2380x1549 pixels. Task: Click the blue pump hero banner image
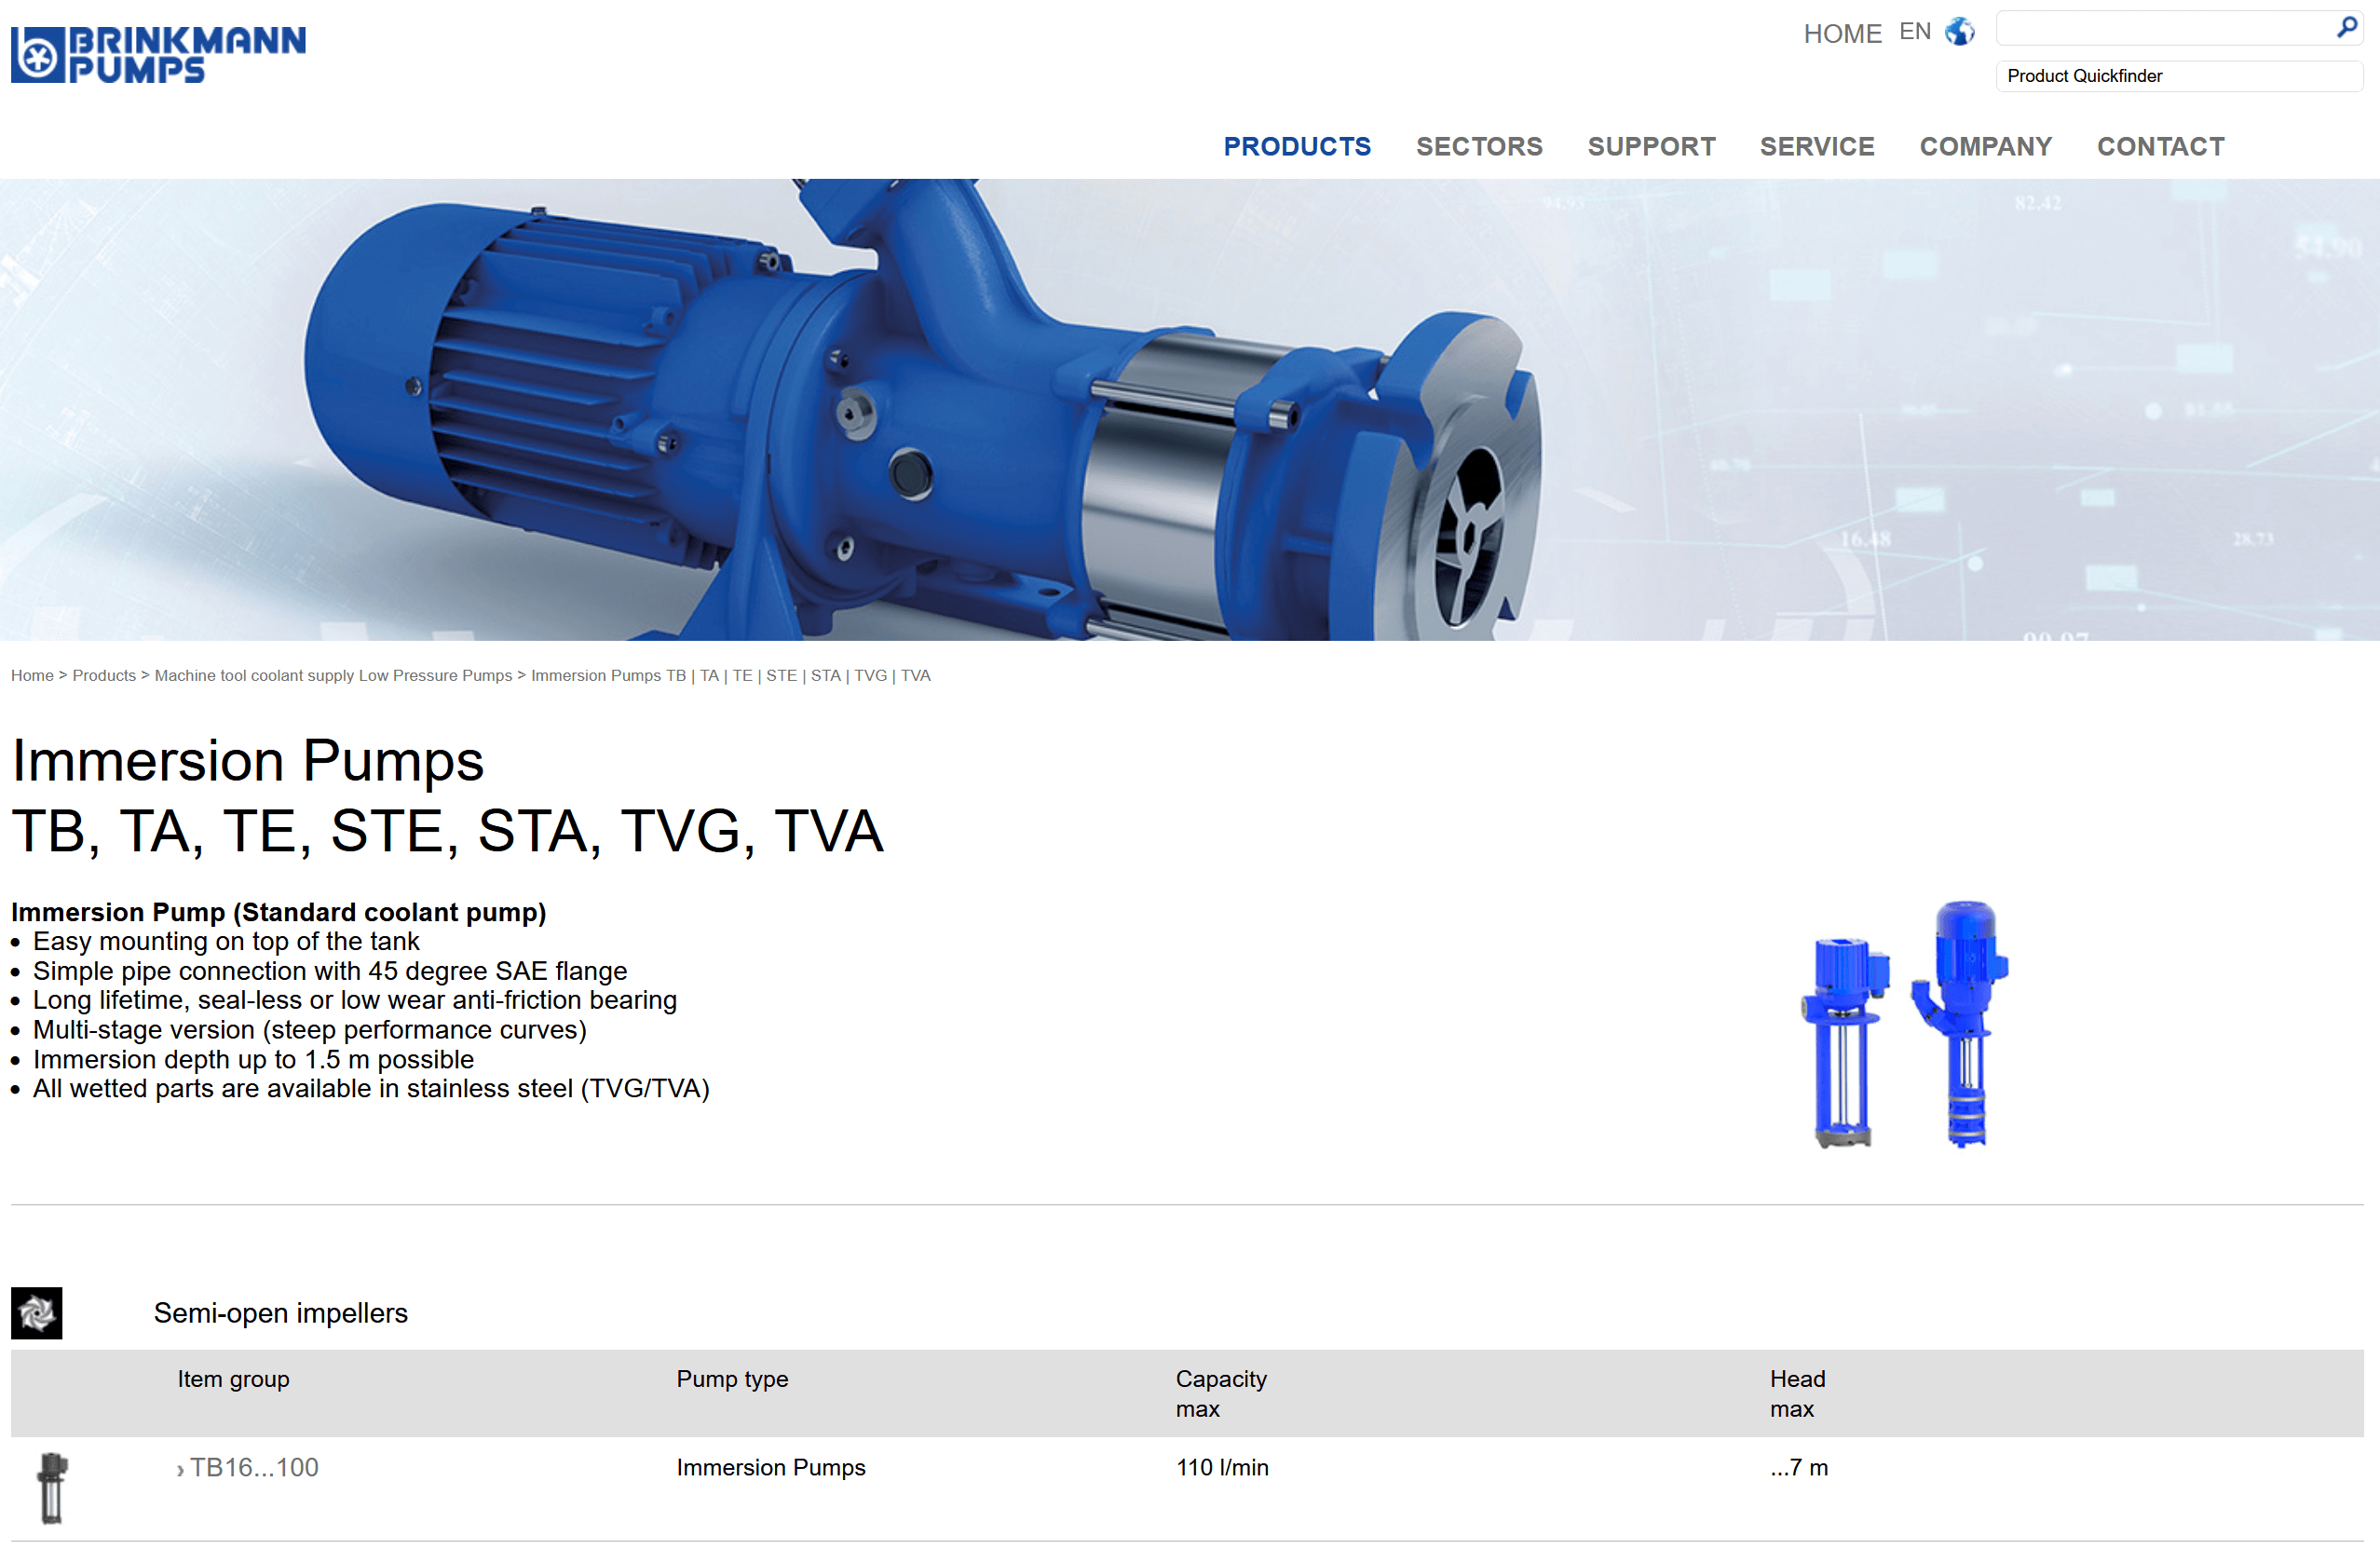(1190, 410)
